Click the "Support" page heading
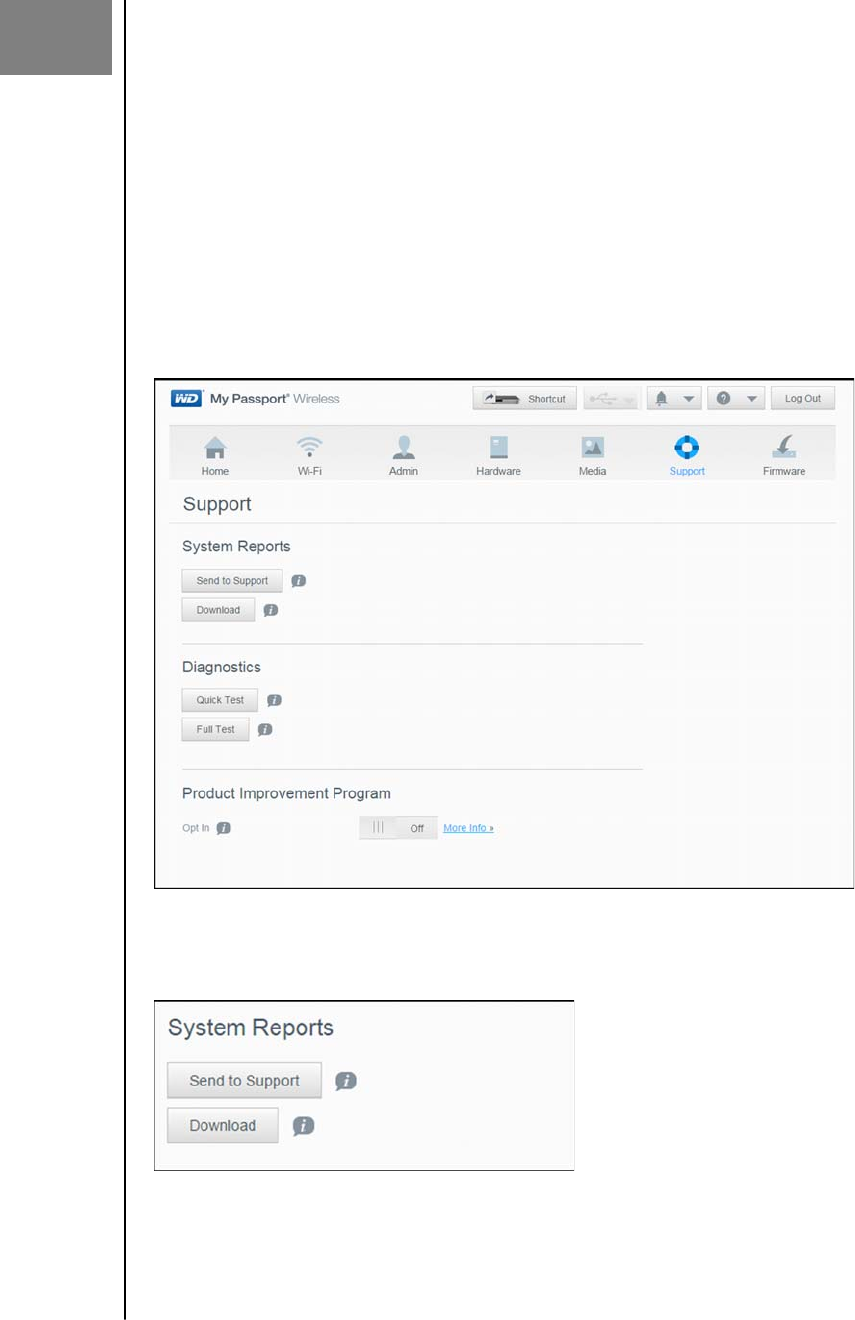855x1320 pixels. pos(217,505)
